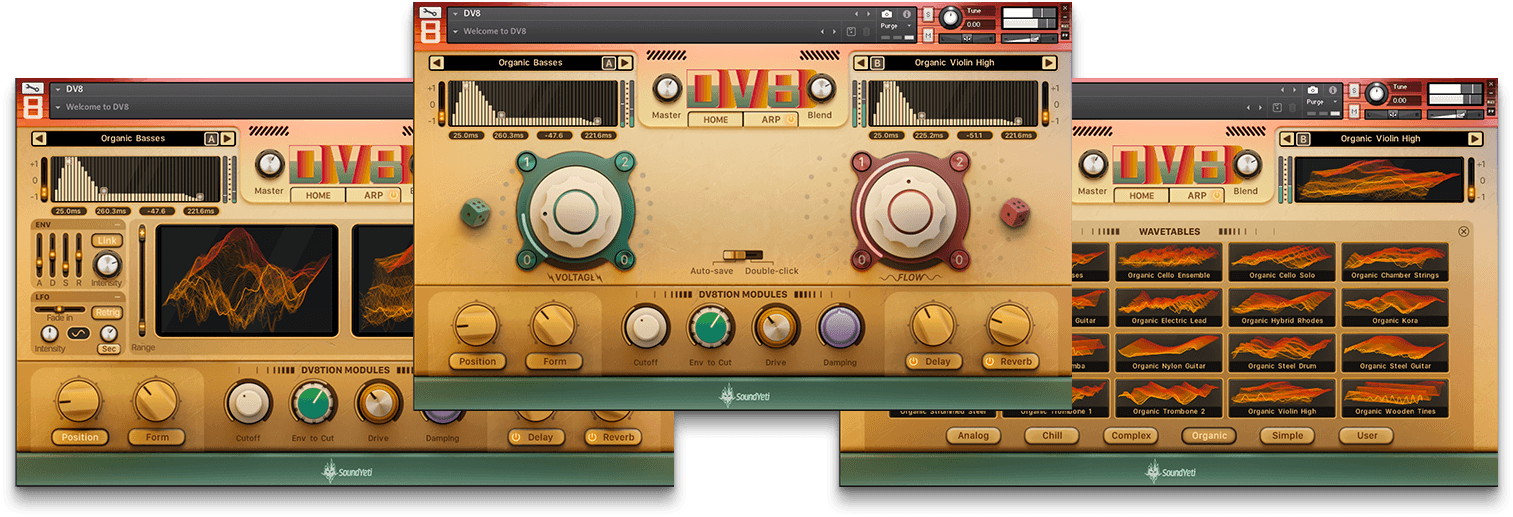Viewport: 1513px width, 517px height.
Task: Select green slot 1 on Voltage macro
Action: pyautogui.click(x=529, y=163)
